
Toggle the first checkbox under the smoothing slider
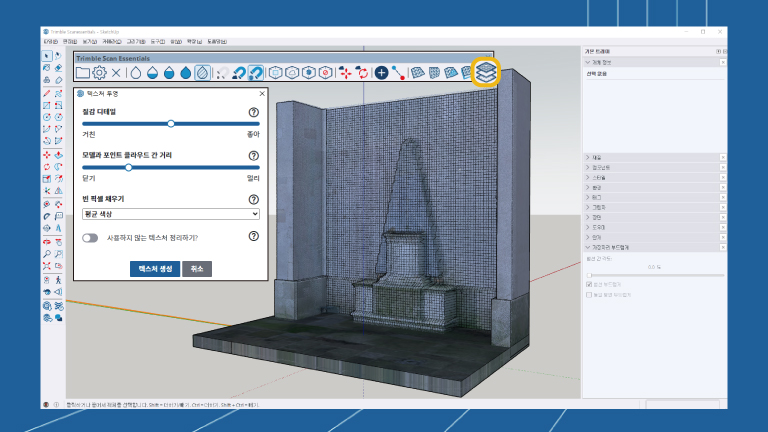589,284
